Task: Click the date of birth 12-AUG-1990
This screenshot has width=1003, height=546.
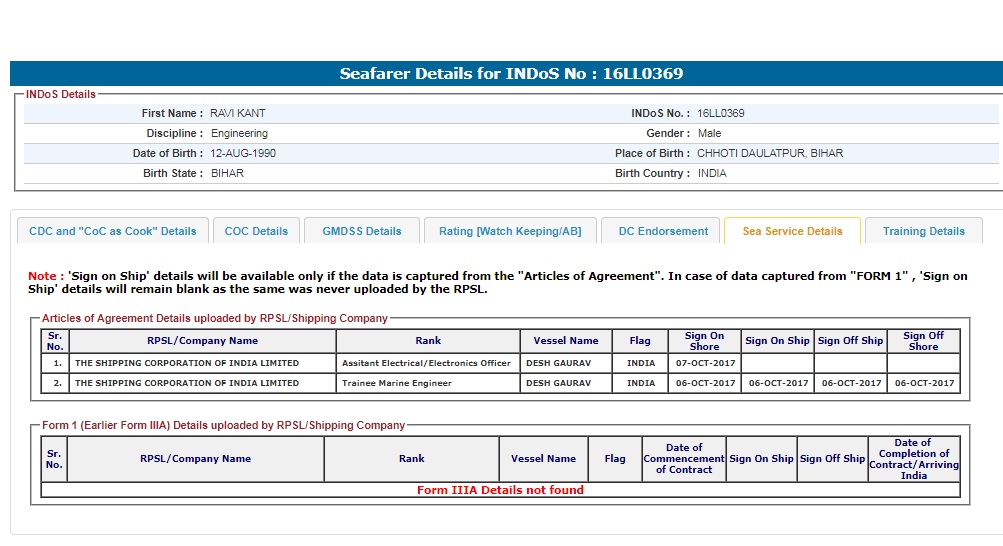Action: (x=243, y=153)
